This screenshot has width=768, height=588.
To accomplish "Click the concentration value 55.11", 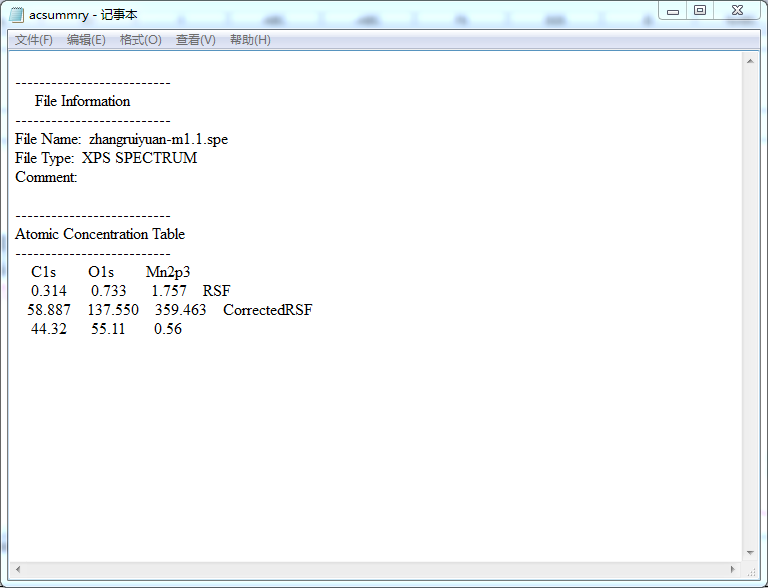I will 108,329.
